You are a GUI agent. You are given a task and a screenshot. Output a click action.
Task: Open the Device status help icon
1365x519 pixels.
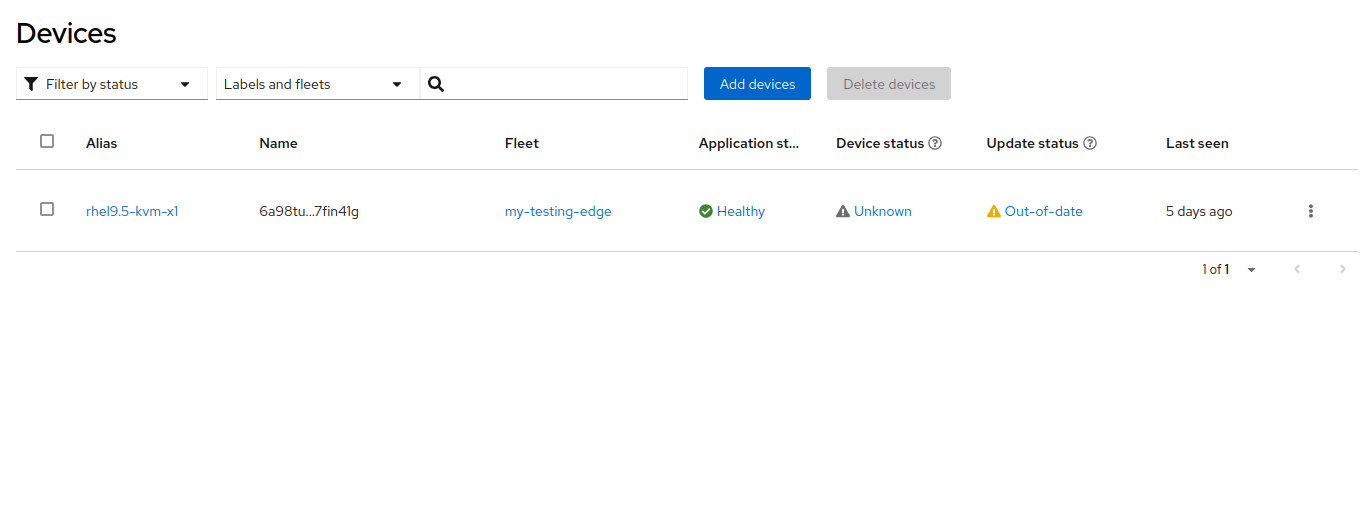935,143
